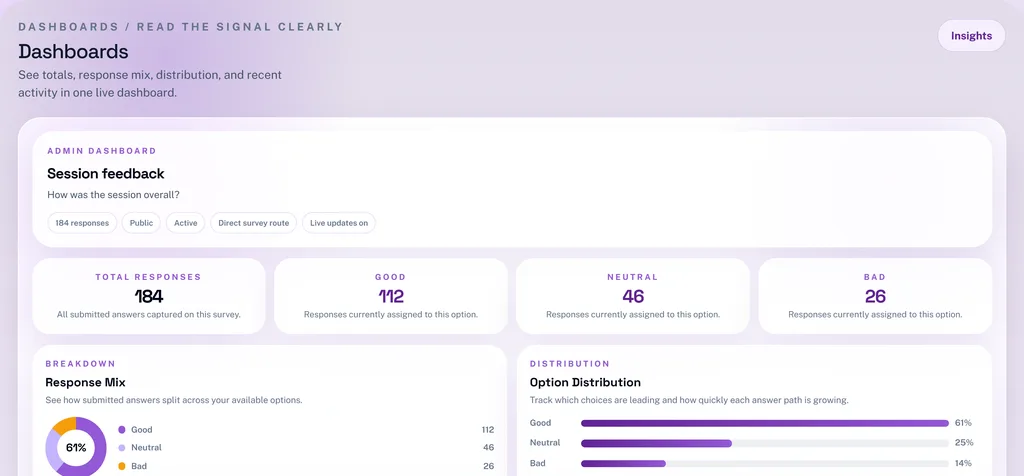Click the Neutral 25% distribution bar

point(765,443)
